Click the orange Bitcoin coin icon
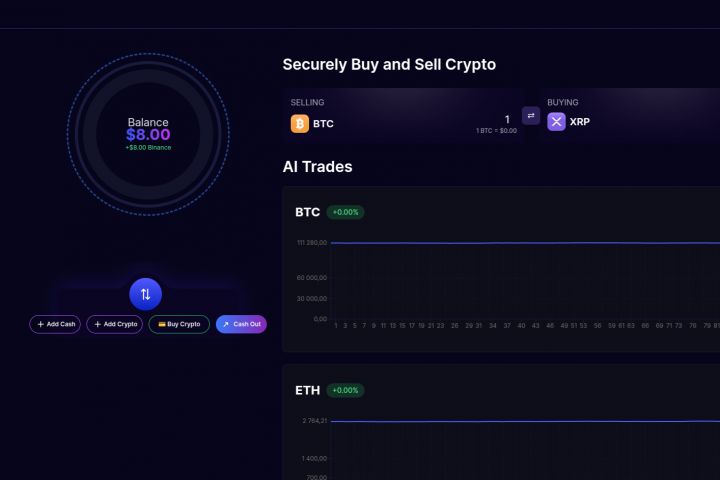 [x=299, y=123]
